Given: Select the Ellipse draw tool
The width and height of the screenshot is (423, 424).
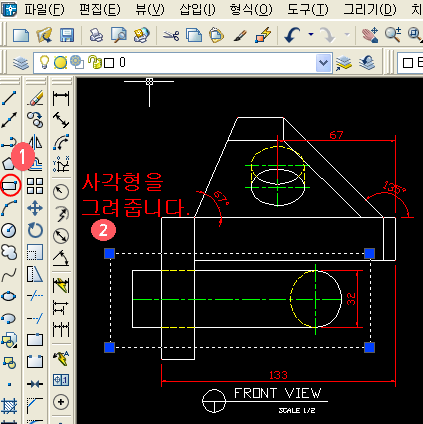Looking at the screenshot, I should (9, 296).
